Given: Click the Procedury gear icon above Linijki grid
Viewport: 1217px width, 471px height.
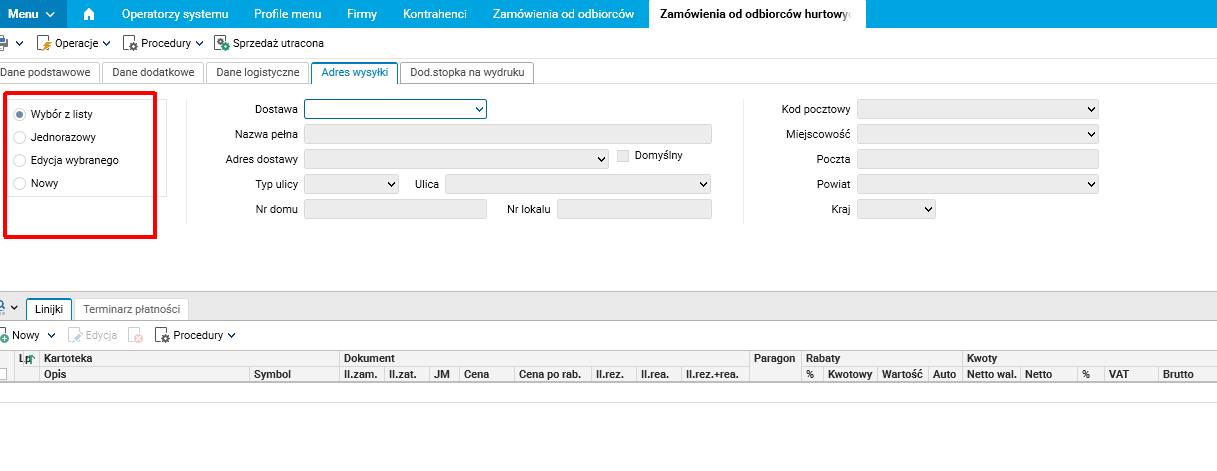Looking at the screenshot, I should 162,336.
